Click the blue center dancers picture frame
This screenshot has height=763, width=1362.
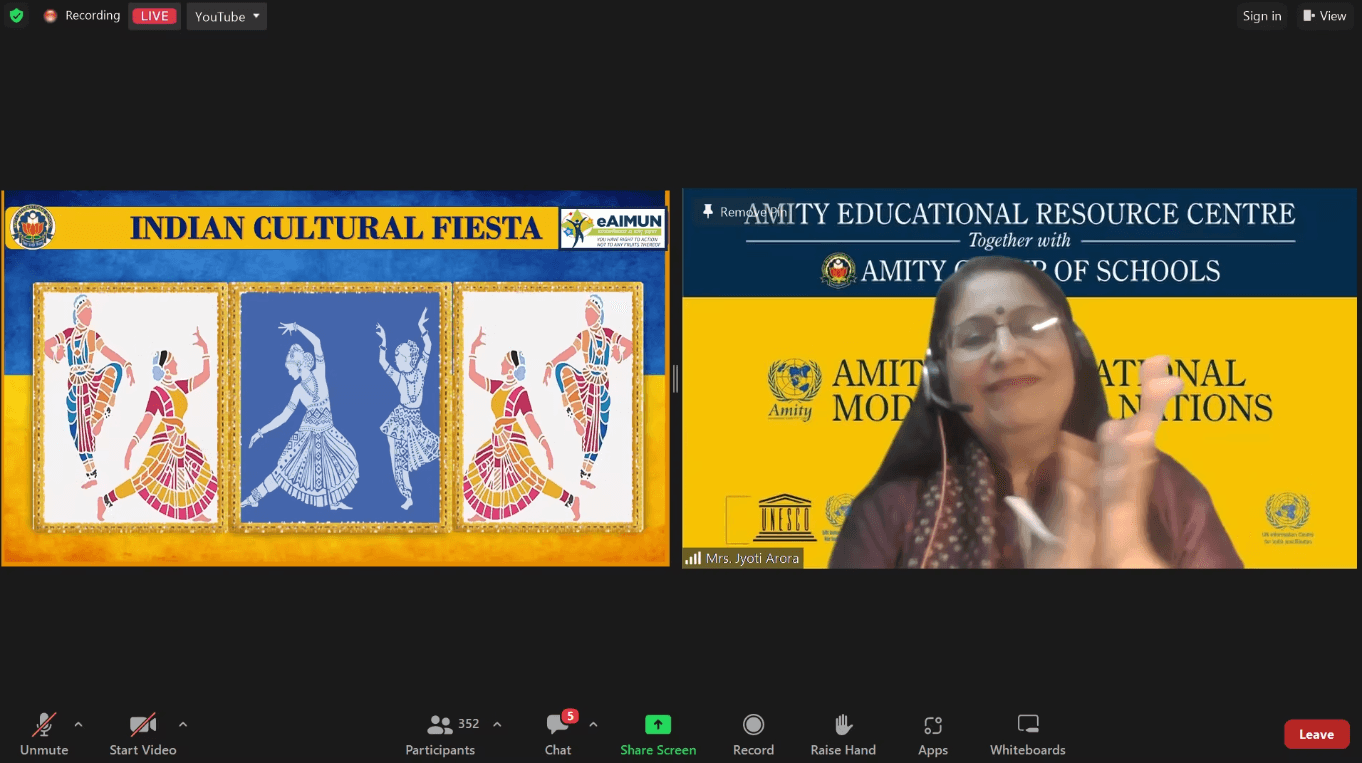point(341,406)
